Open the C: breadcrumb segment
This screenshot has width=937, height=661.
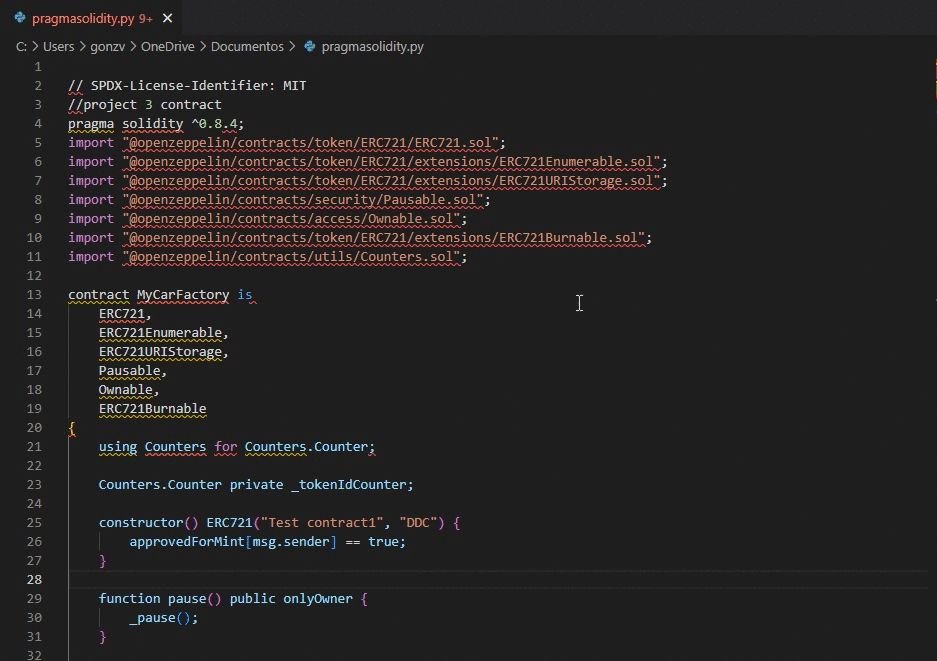21,47
